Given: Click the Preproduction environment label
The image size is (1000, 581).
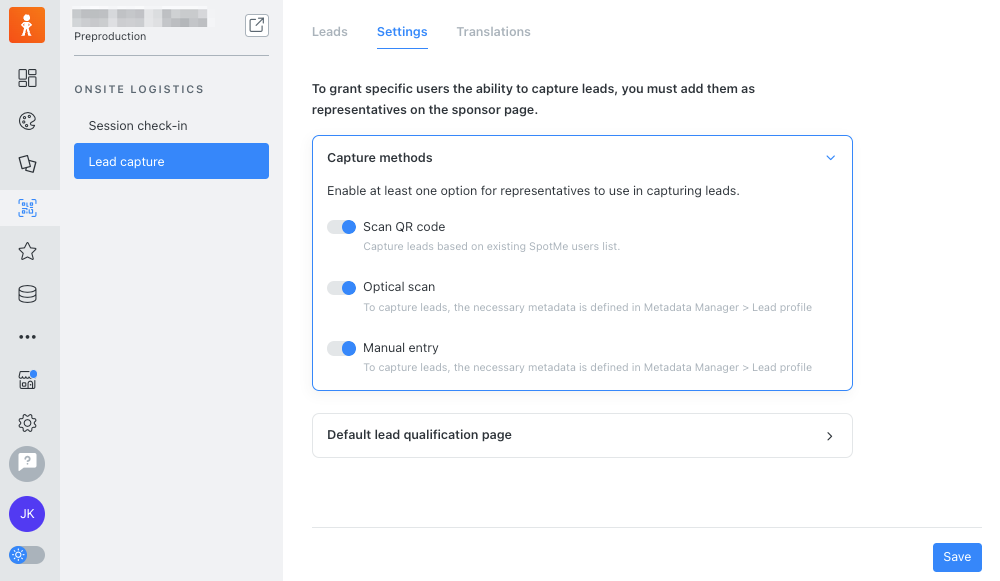Looking at the screenshot, I should [110, 36].
